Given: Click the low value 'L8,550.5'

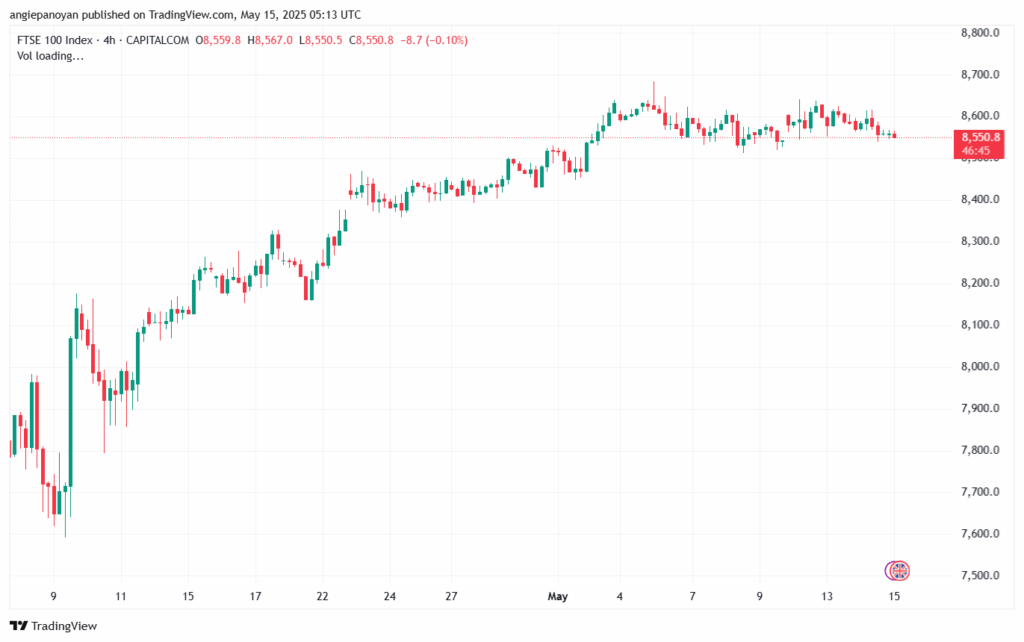Looking at the screenshot, I should click(321, 40).
